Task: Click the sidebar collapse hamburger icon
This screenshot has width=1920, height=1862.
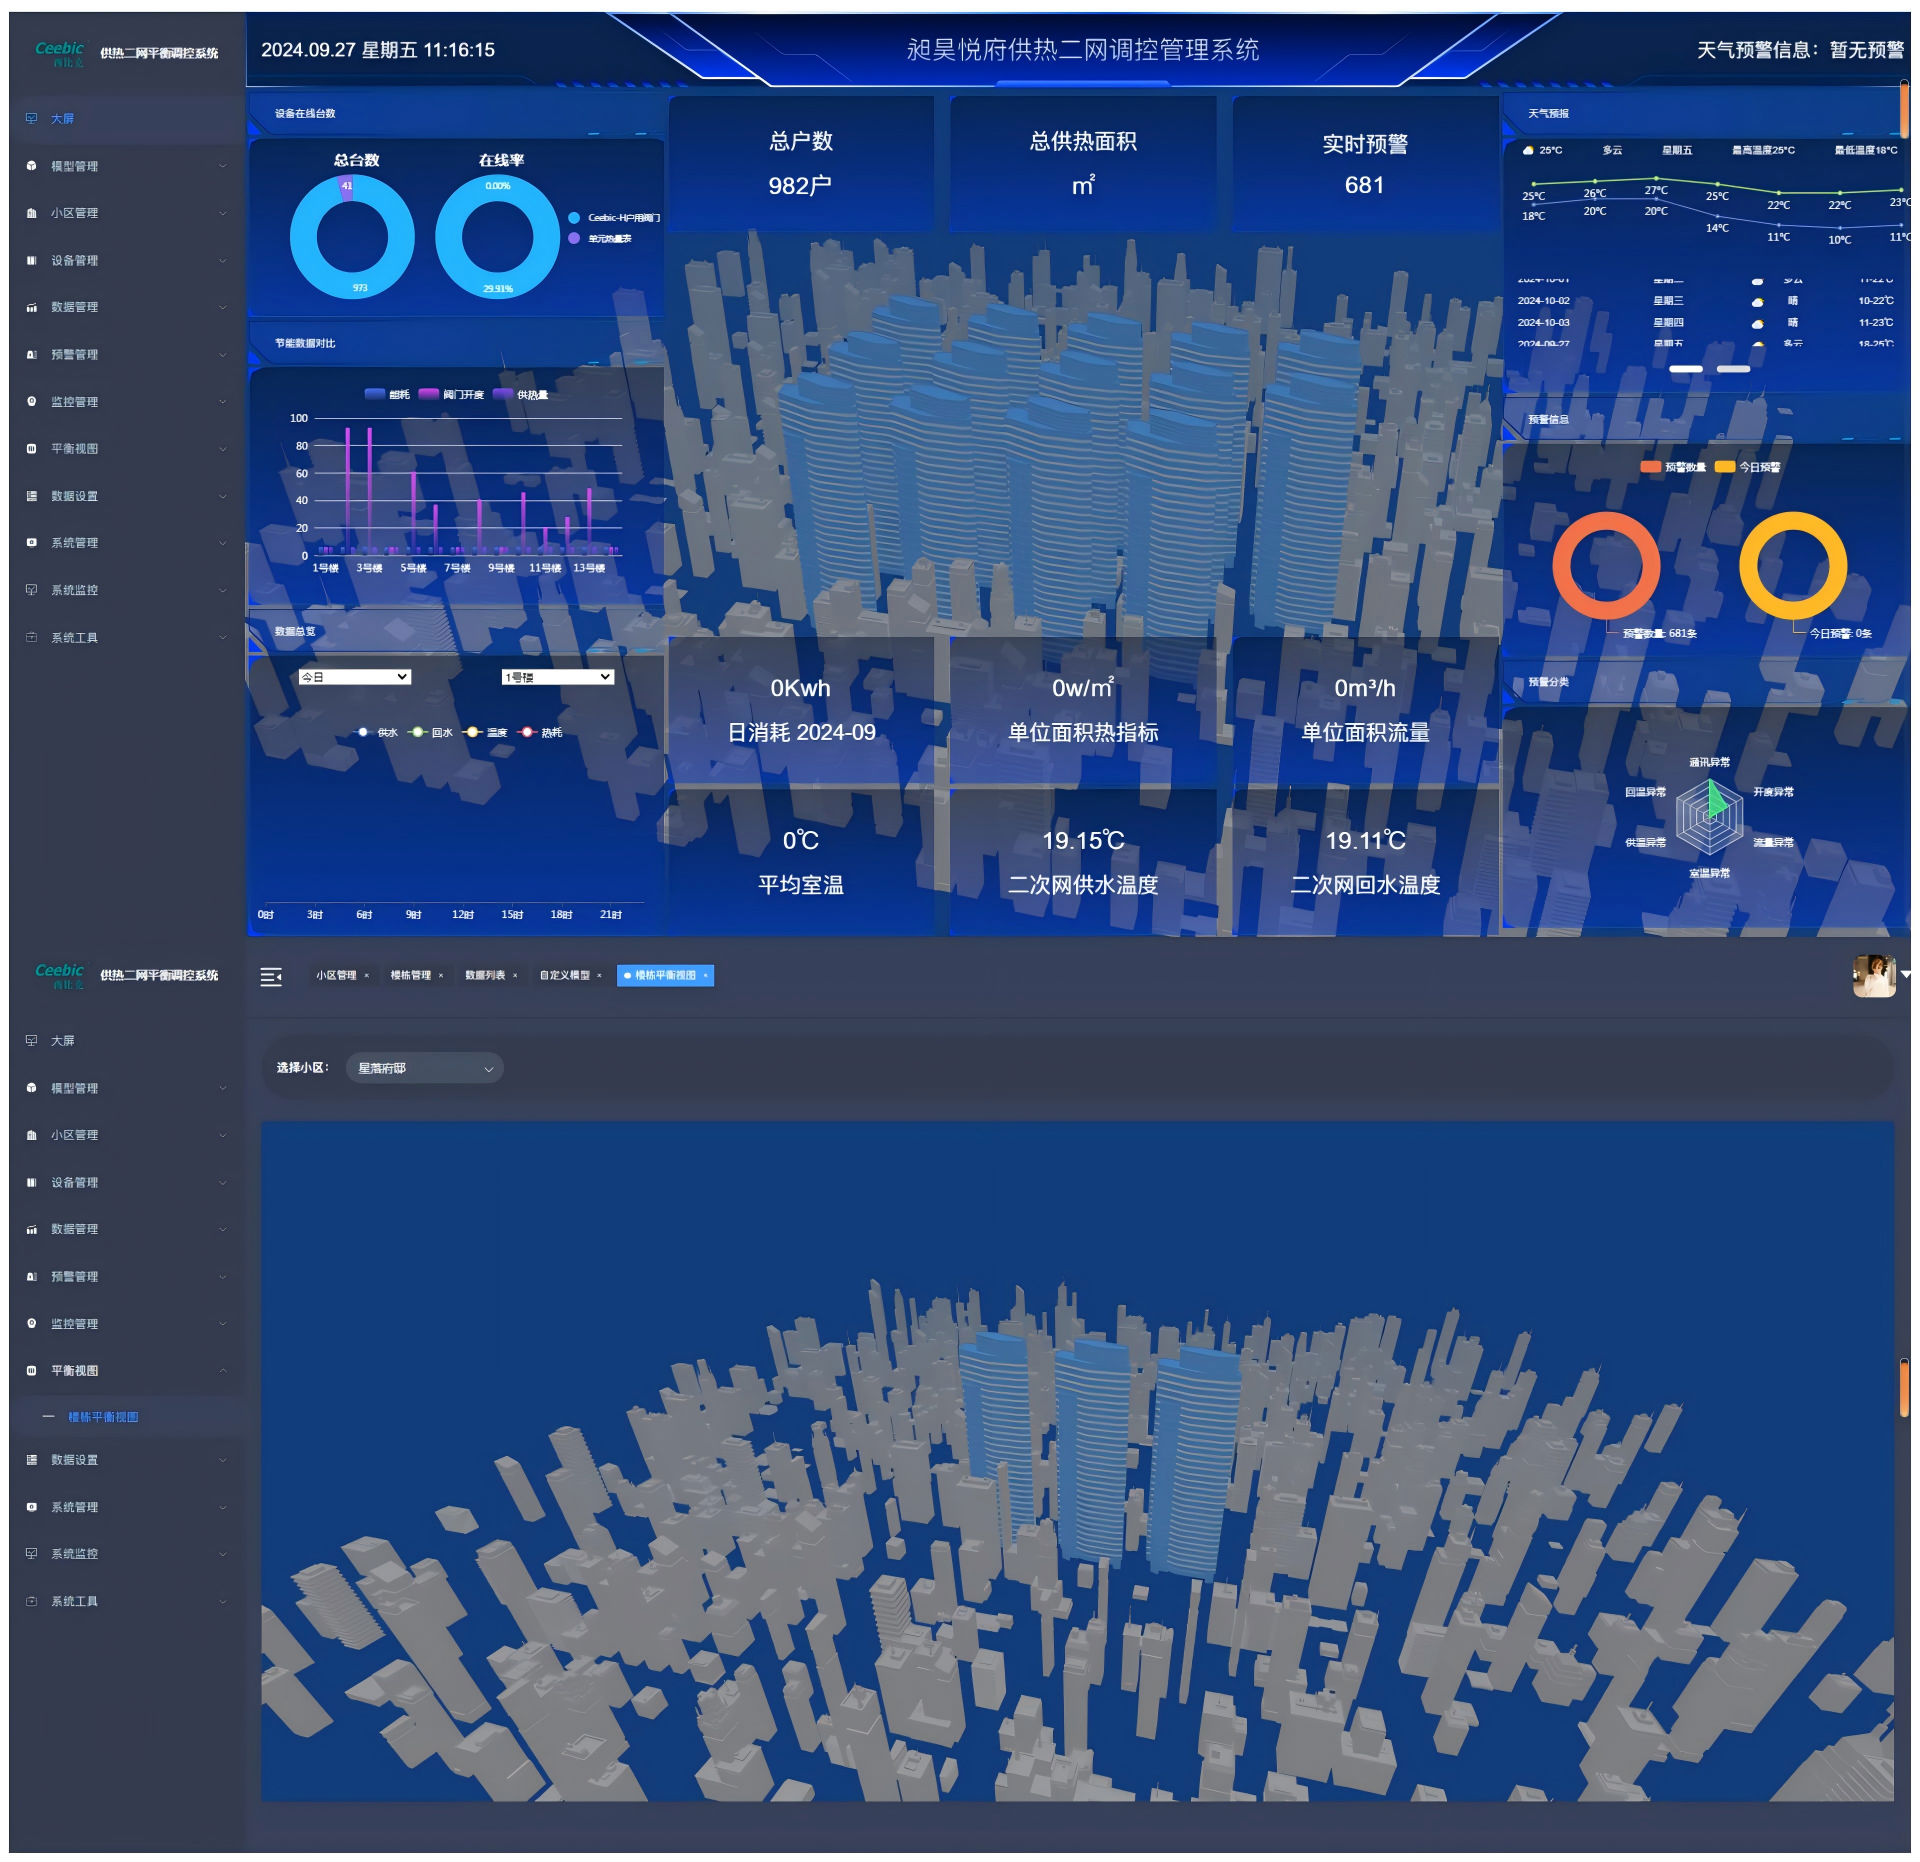Action: [x=271, y=977]
